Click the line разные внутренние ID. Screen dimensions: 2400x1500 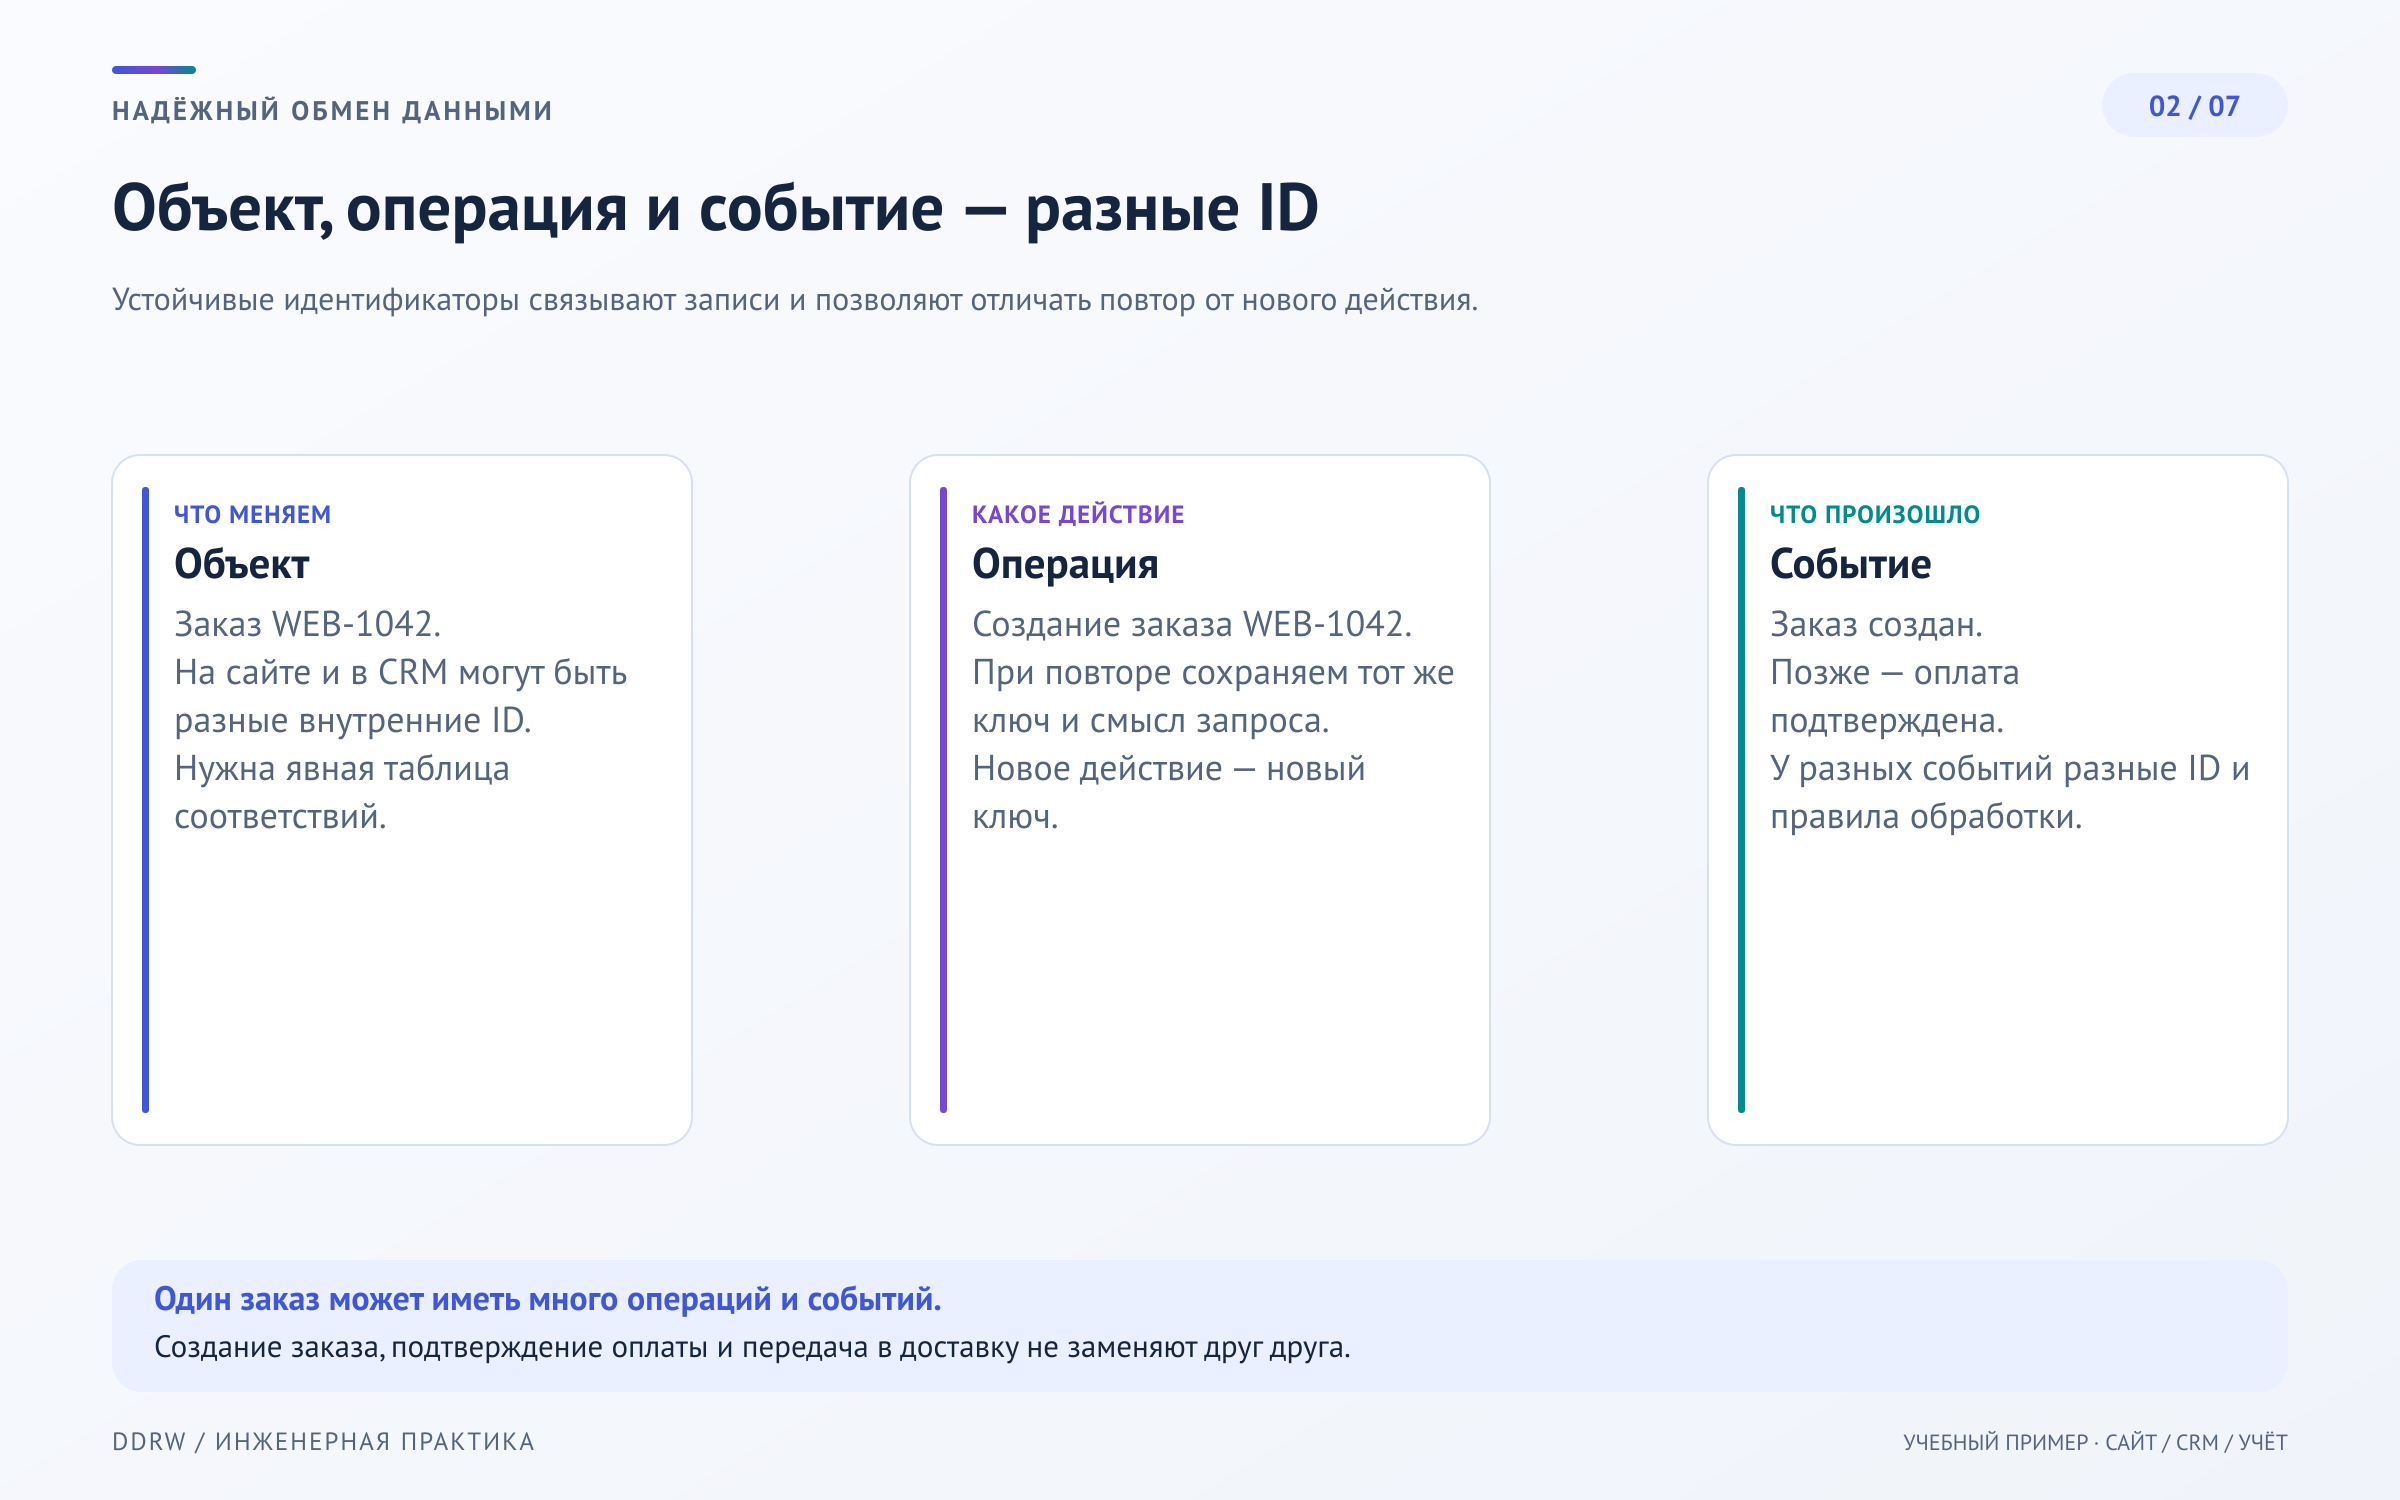click(353, 720)
